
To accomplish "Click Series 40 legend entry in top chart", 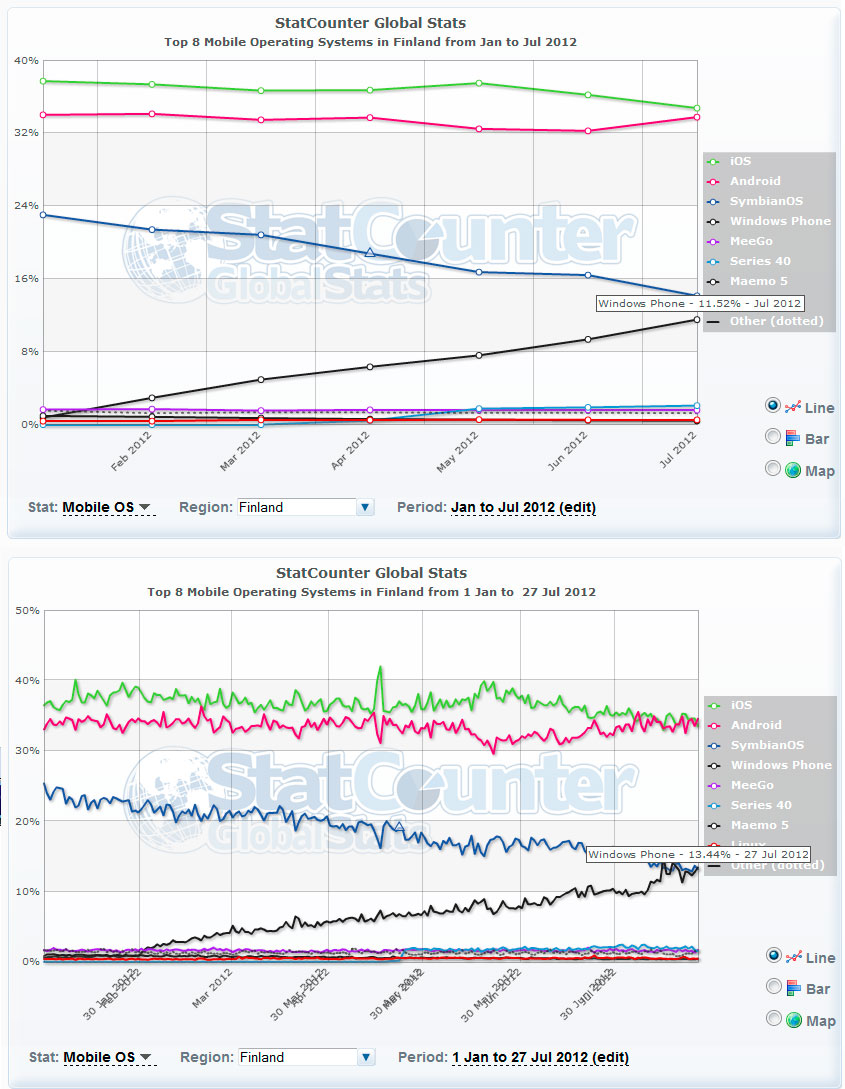I will pyautogui.click(x=749, y=262).
